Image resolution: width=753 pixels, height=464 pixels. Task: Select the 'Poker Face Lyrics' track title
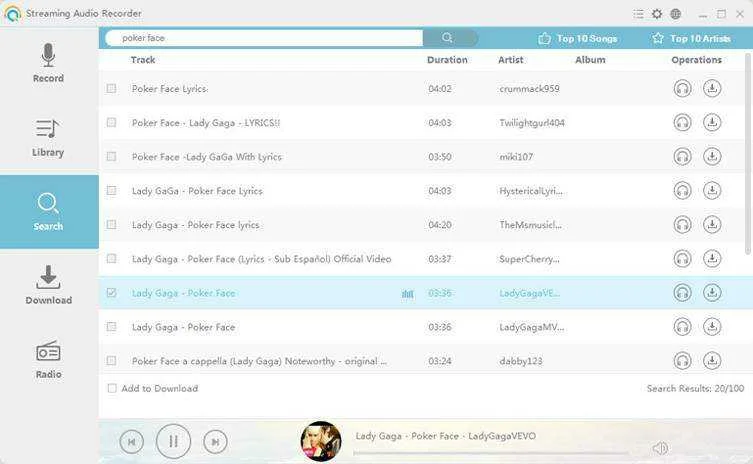click(x=169, y=89)
